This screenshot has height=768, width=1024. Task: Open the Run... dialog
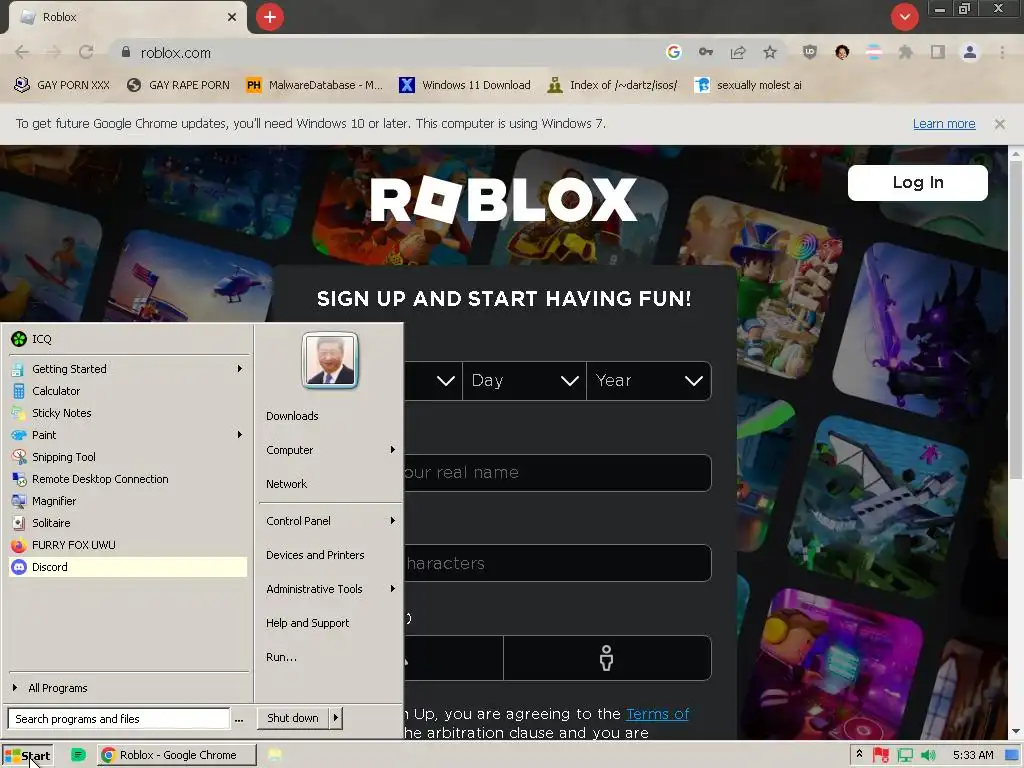click(x=281, y=657)
